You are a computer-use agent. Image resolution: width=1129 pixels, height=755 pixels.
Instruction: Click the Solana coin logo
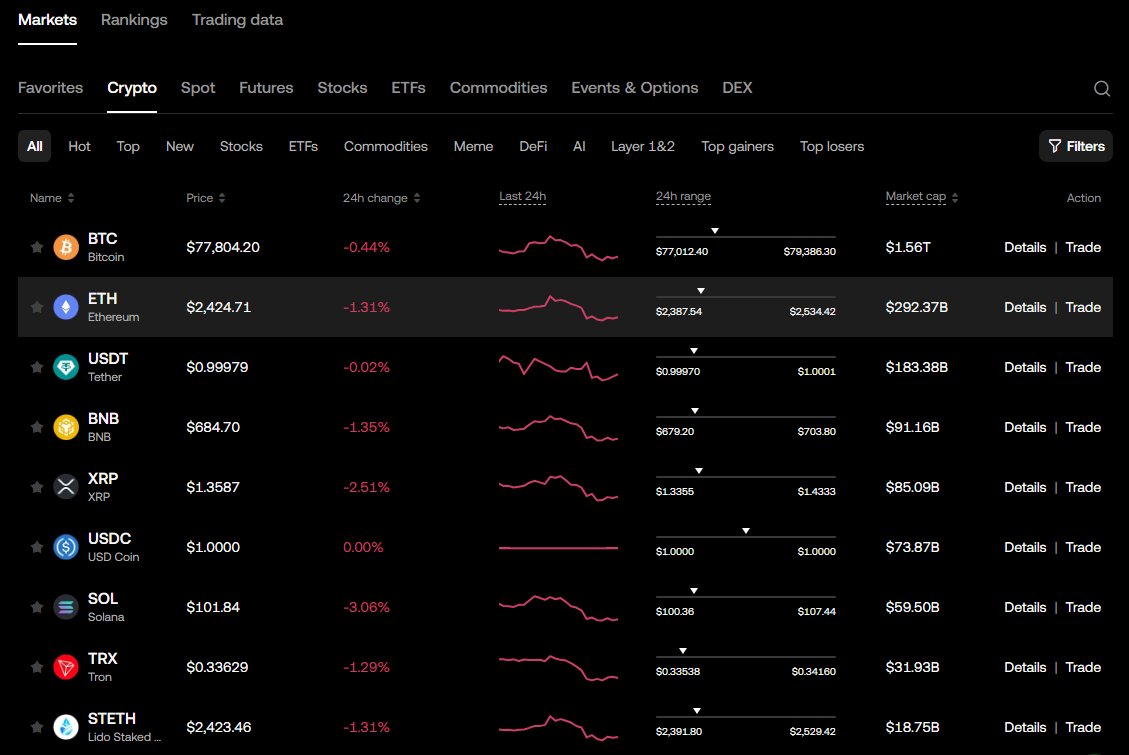point(66,607)
